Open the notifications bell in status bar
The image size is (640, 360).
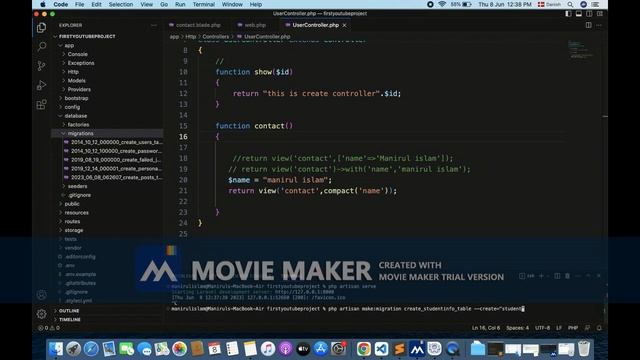click(x=599, y=328)
